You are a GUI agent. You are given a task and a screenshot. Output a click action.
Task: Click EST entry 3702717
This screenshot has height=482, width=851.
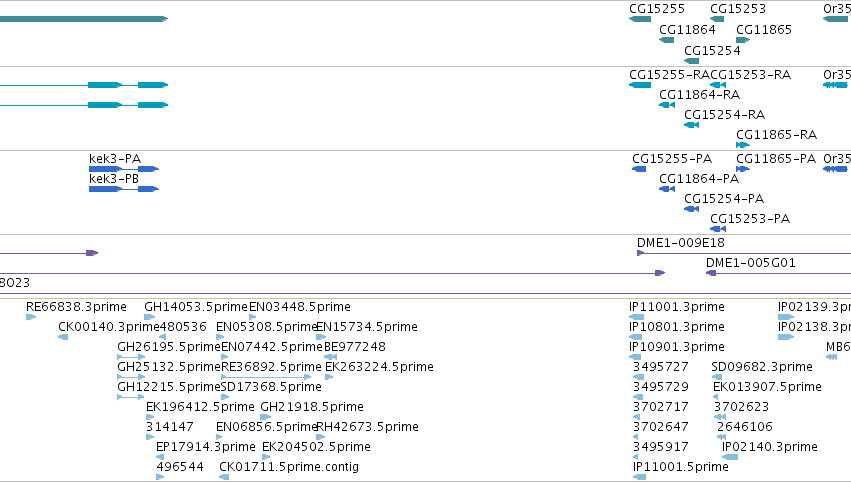coord(661,407)
